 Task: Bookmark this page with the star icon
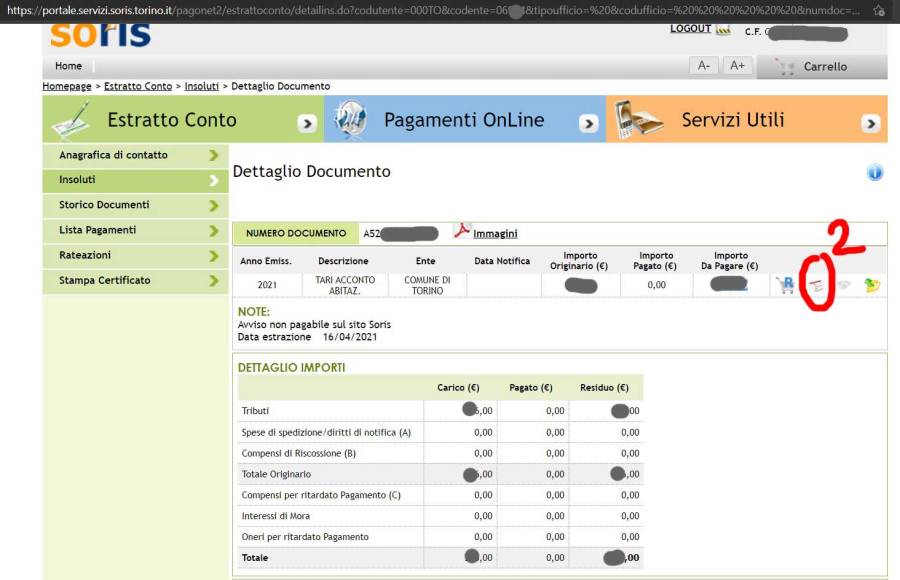coord(878,10)
